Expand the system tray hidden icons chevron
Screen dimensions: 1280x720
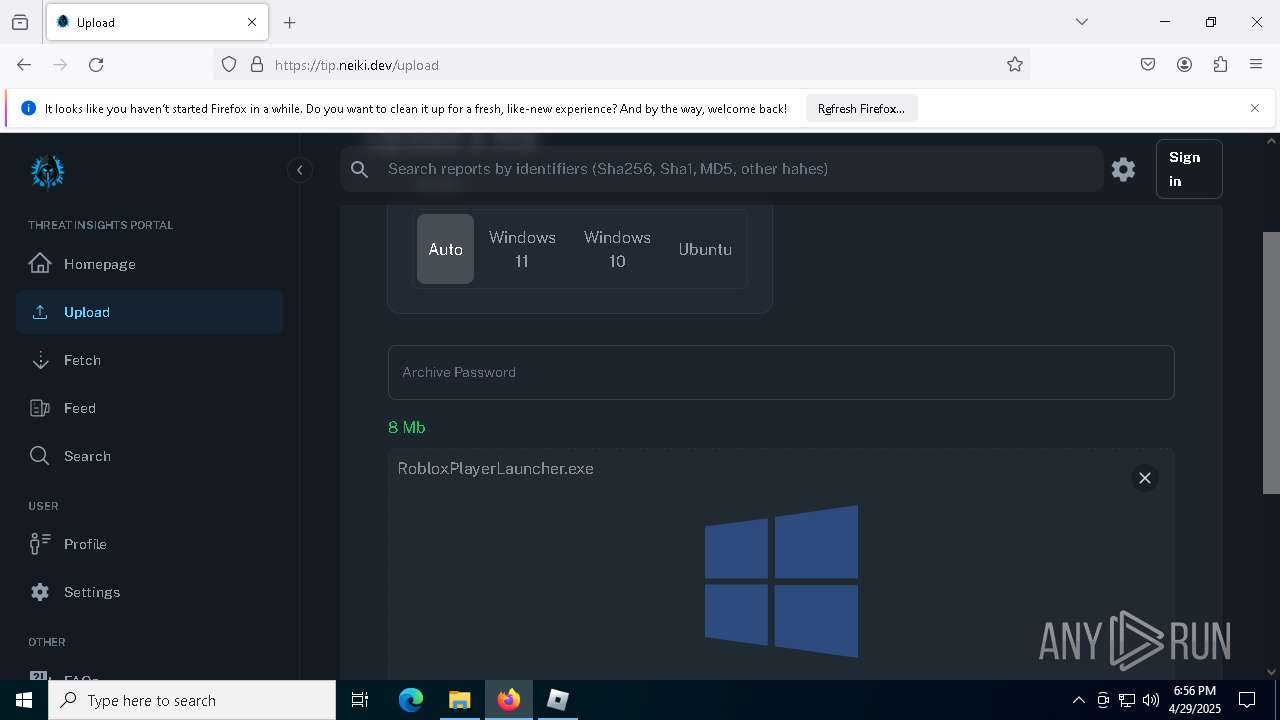[x=1078, y=700]
